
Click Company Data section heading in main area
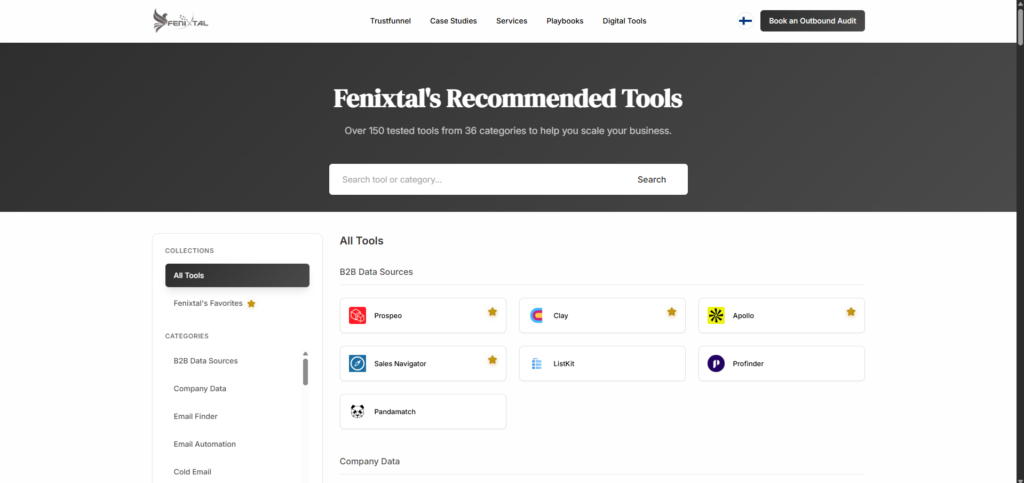(x=370, y=461)
